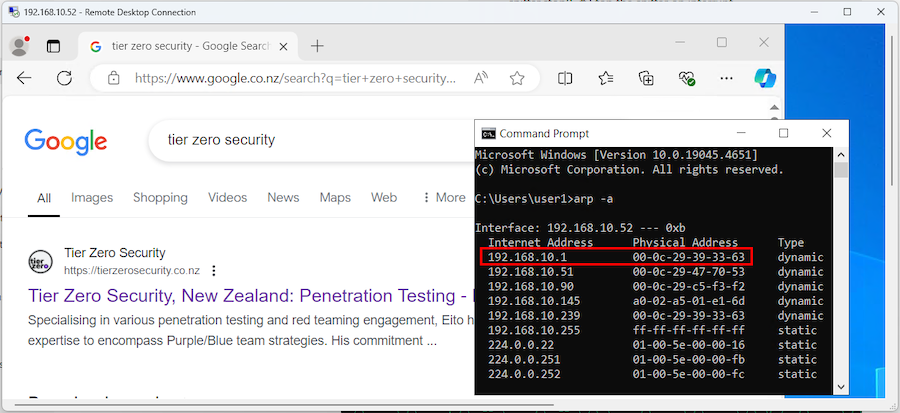Open the Collections icon
This screenshot has width=900, height=413.
click(x=646, y=78)
